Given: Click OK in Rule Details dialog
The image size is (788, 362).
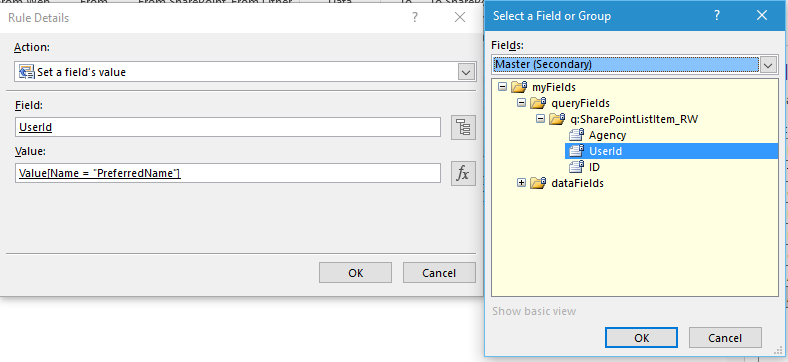Looking at the screenshot, I should (355, 273).
